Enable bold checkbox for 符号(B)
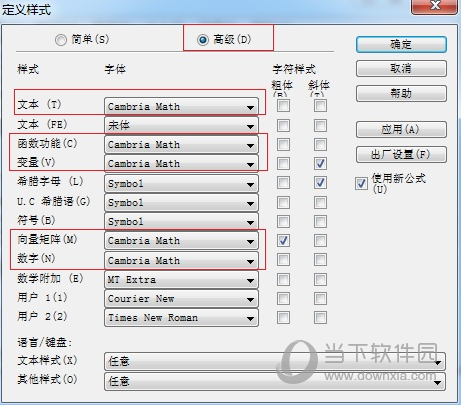The image size is (461, 405). (x=283, y=221)
